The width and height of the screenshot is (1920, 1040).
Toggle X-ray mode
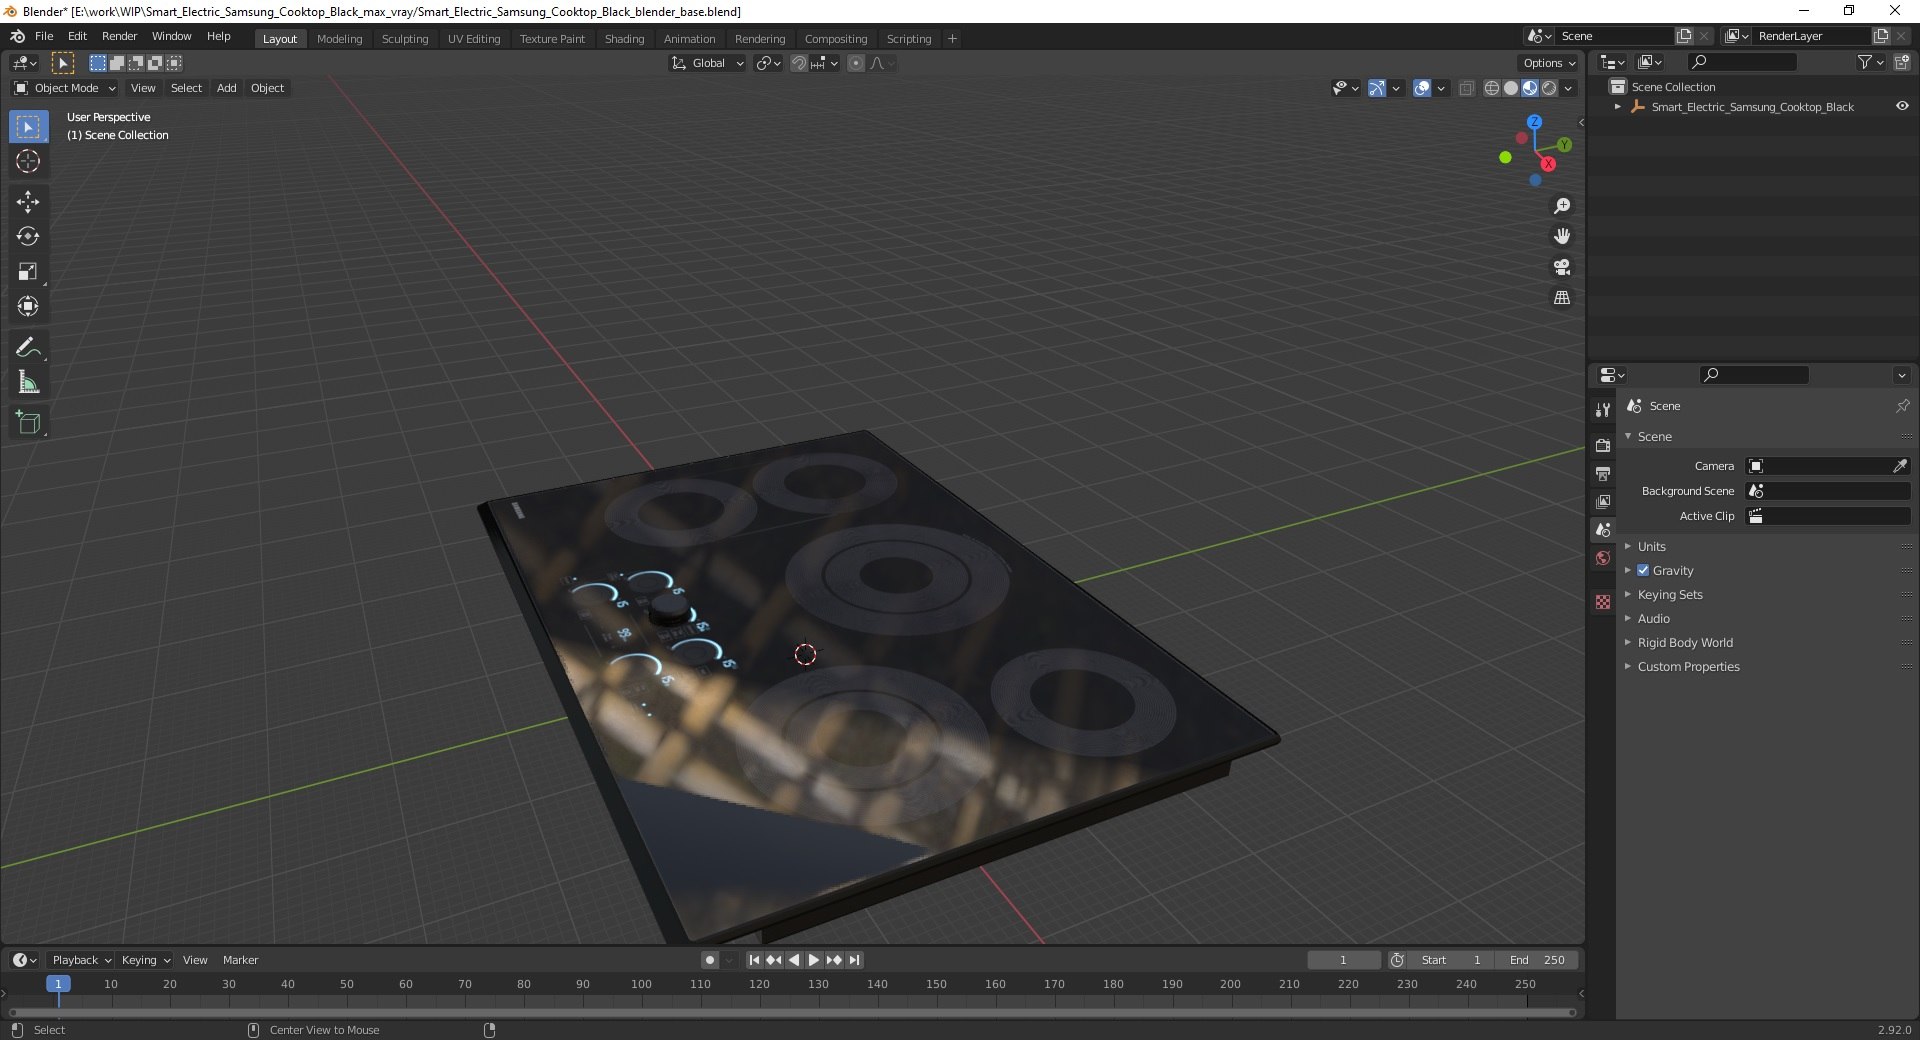[1467, 88]
